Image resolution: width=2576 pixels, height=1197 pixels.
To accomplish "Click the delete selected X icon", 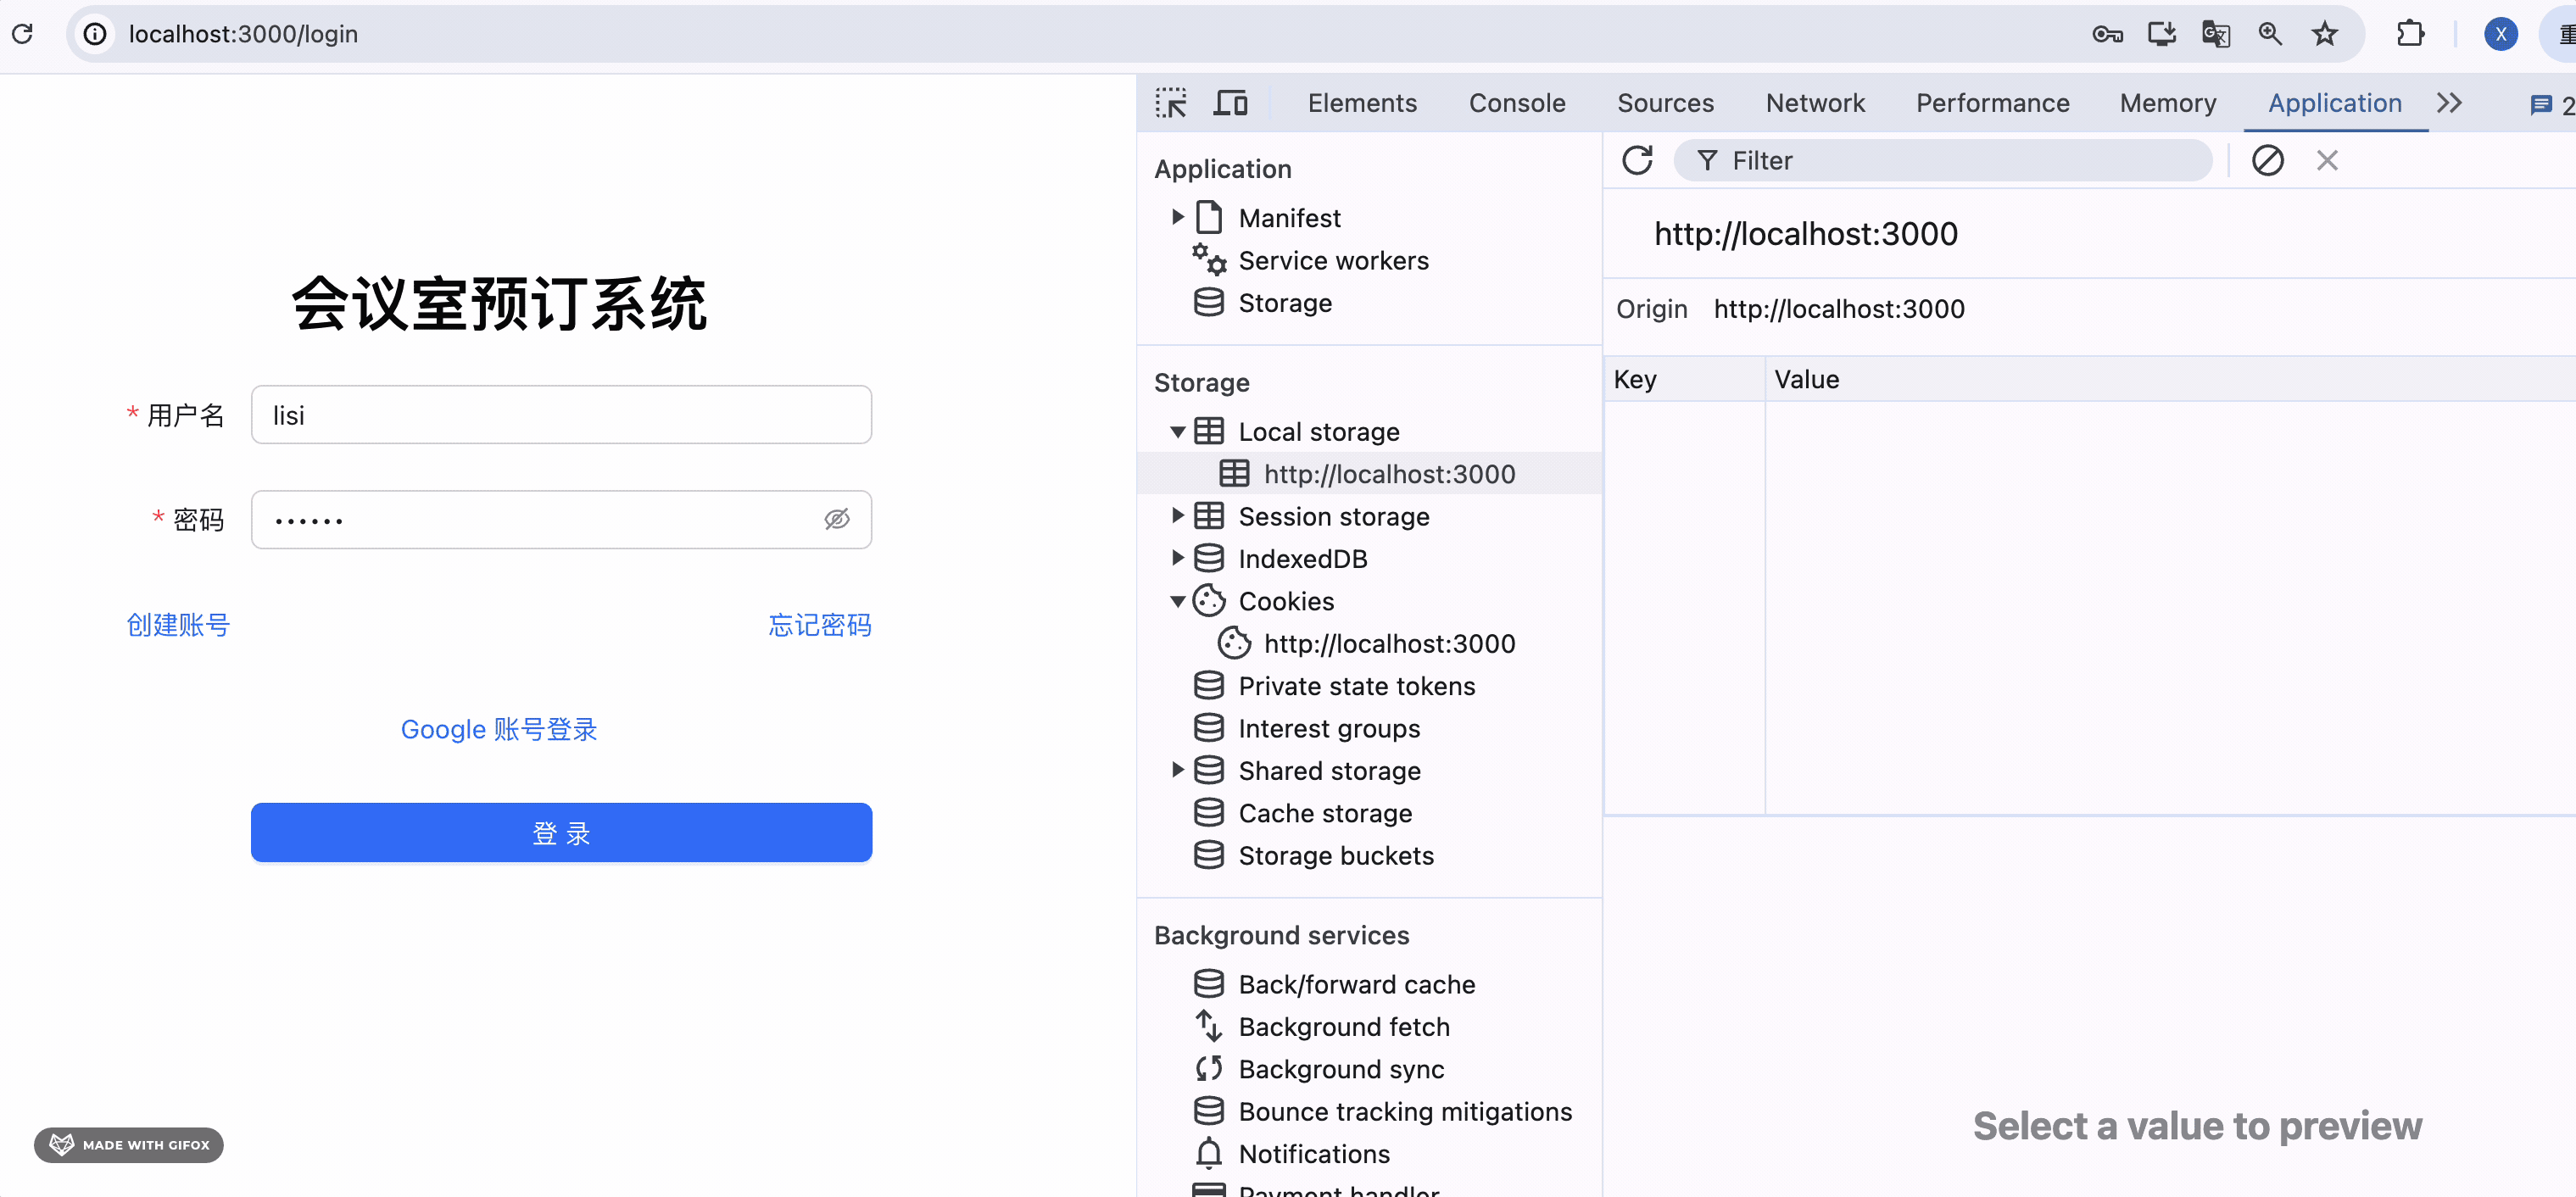I will click(x=2327, y=160).
